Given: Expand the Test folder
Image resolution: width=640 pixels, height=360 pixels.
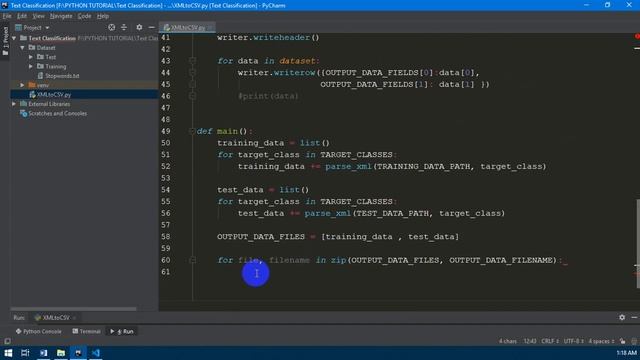Looking at the screenshot, I should 31,57.
